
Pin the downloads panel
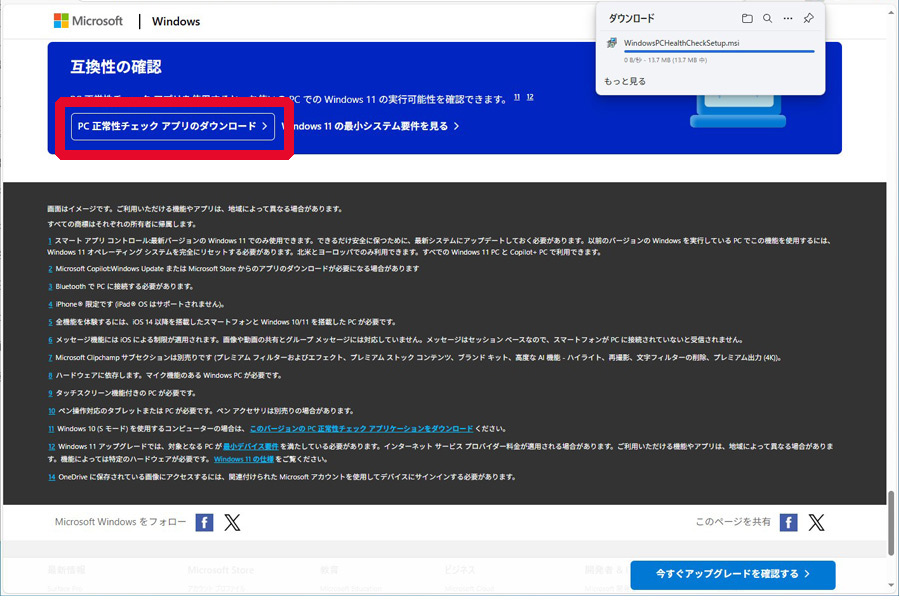coord(809,18)
